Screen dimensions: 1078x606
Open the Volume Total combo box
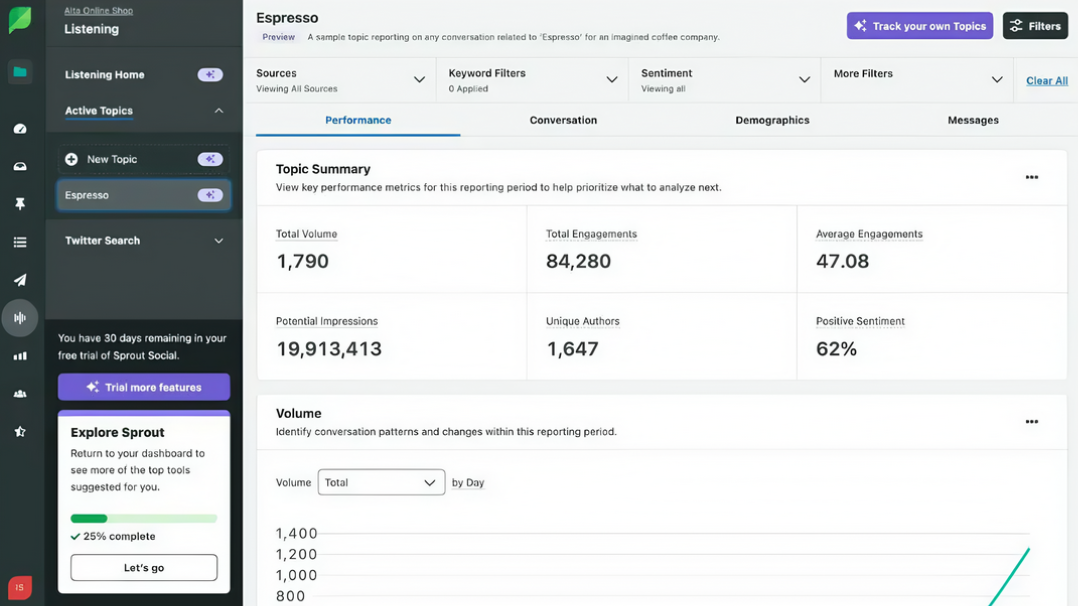(381, 482)
